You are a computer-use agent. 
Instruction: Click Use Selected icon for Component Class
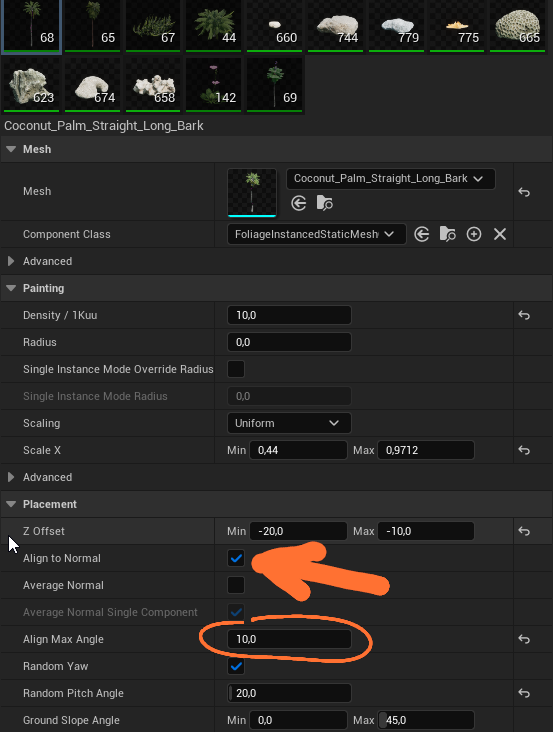421,234
